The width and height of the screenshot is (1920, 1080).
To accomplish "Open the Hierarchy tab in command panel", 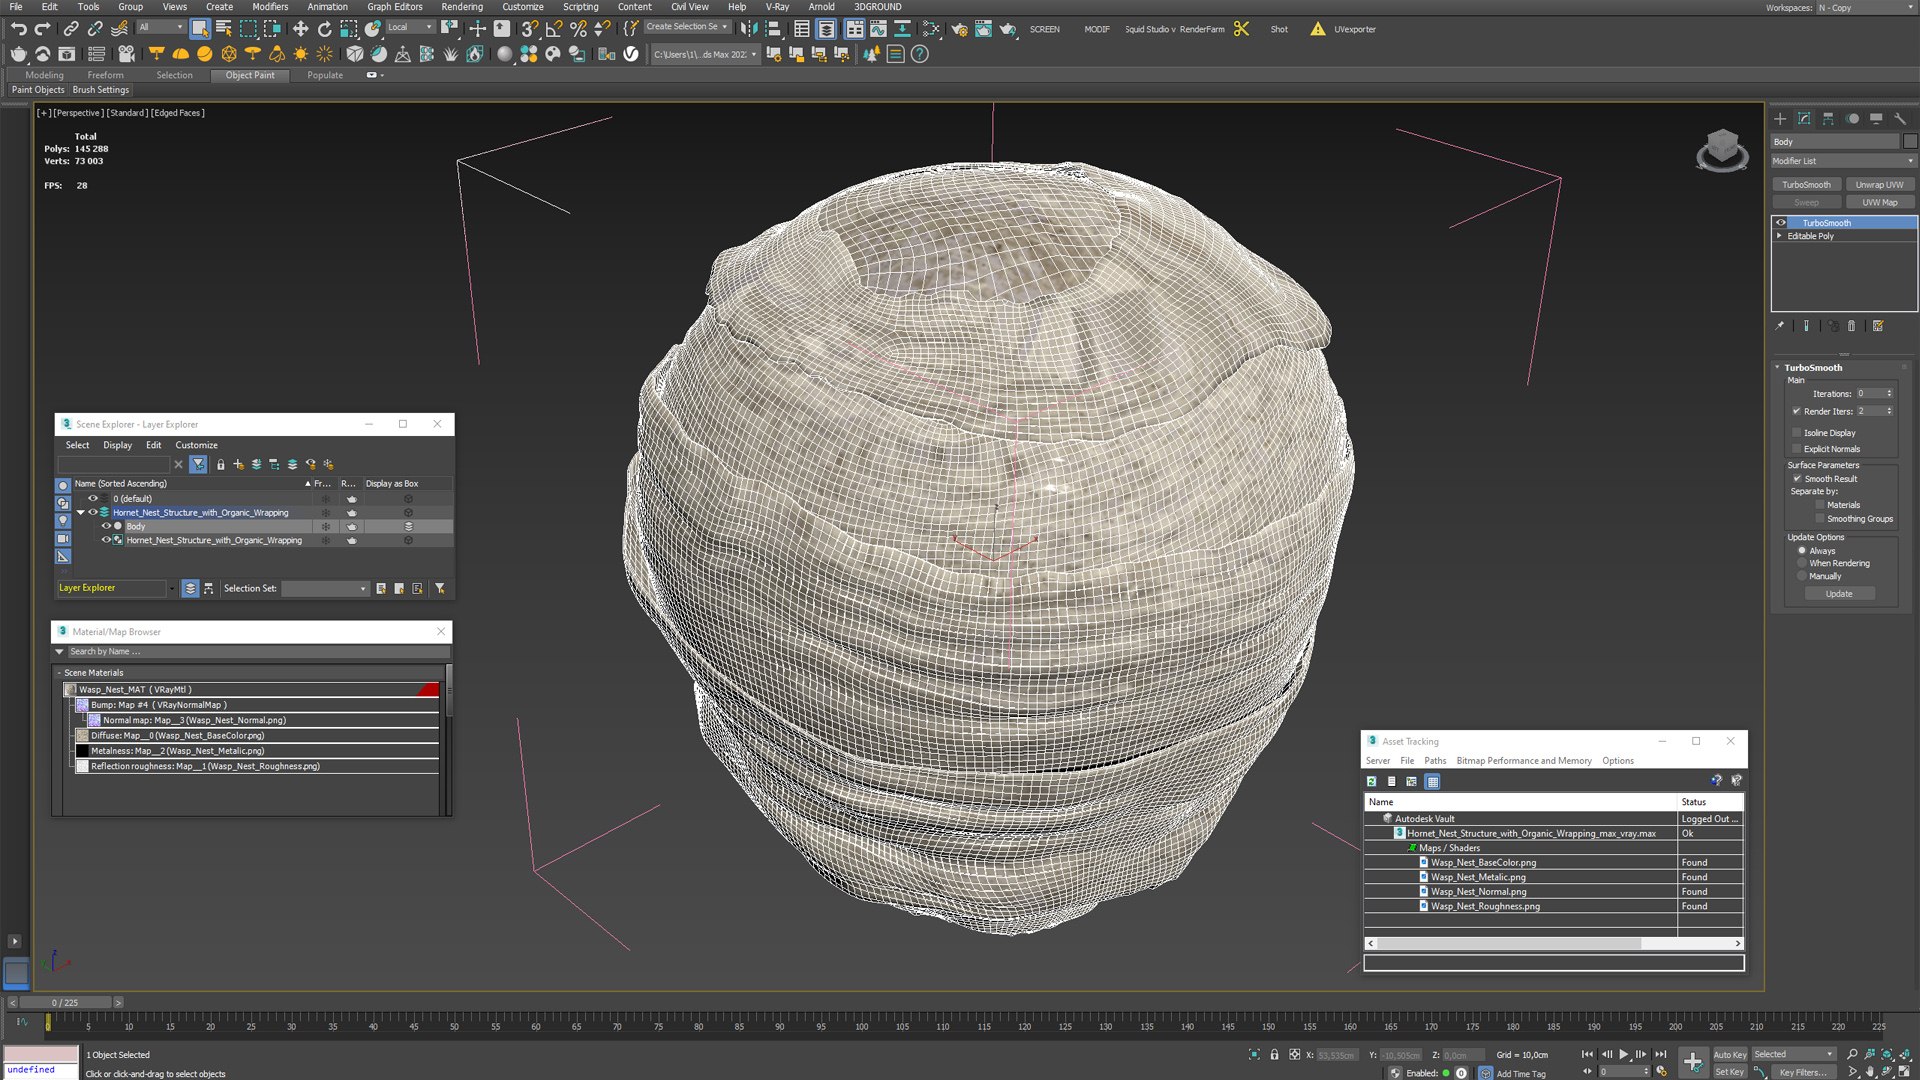I will 1828,118.
